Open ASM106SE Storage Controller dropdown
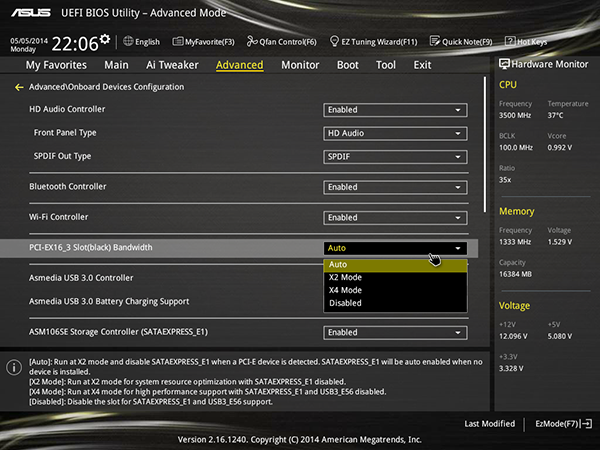The image size is (600, 450). point(395,333)
